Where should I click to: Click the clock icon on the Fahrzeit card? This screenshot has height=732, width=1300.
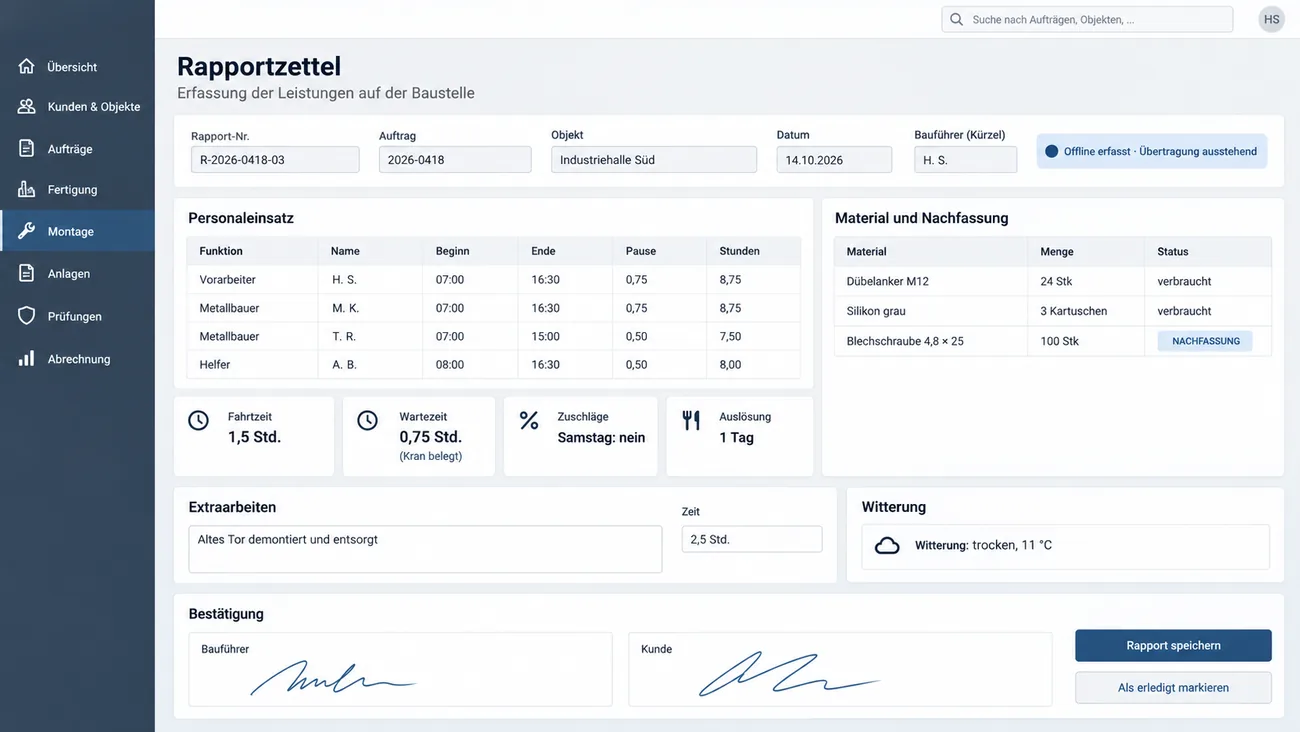(x=199, y=420)
